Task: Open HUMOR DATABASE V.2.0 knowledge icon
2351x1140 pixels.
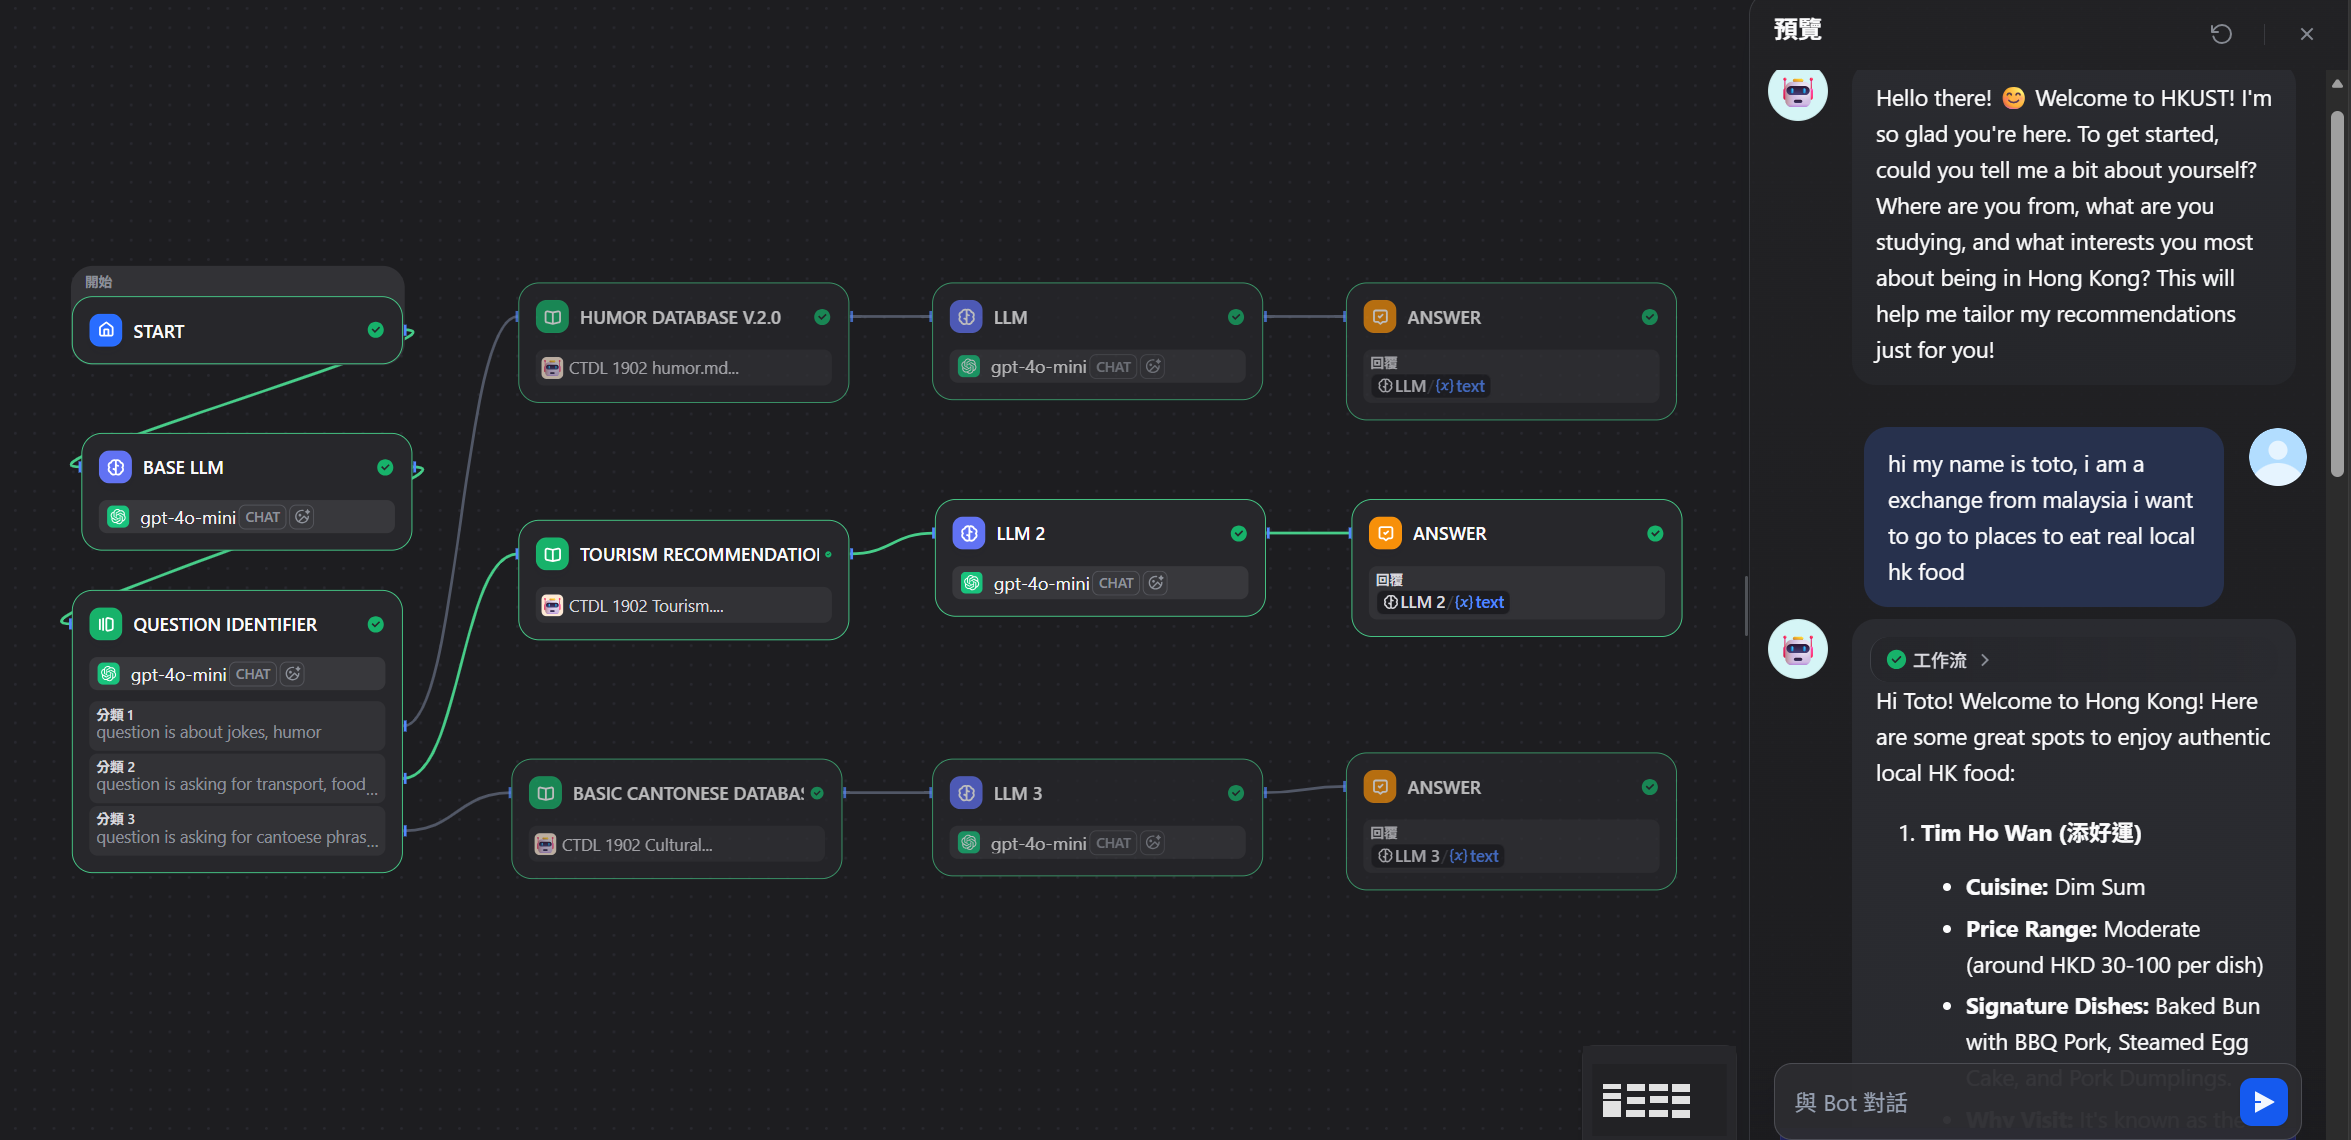Action: click(x=552, y=317)
